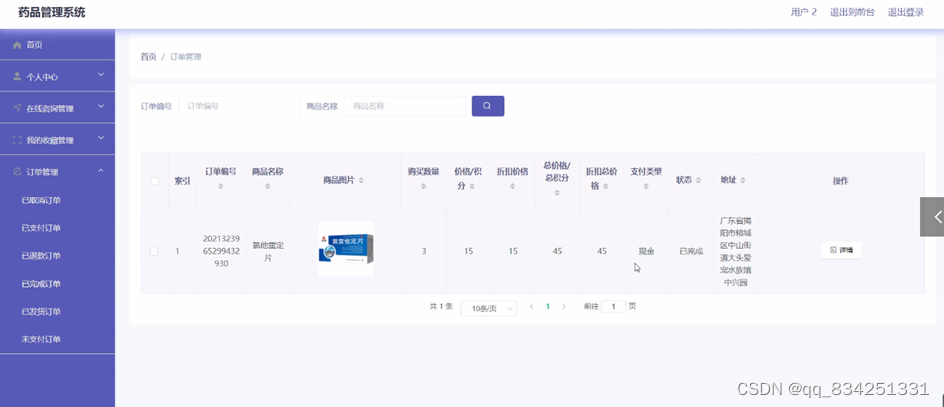The image size is (944, 407).
Task: Click the 共 1 条 total count
Action: click(x=441, y=306)
